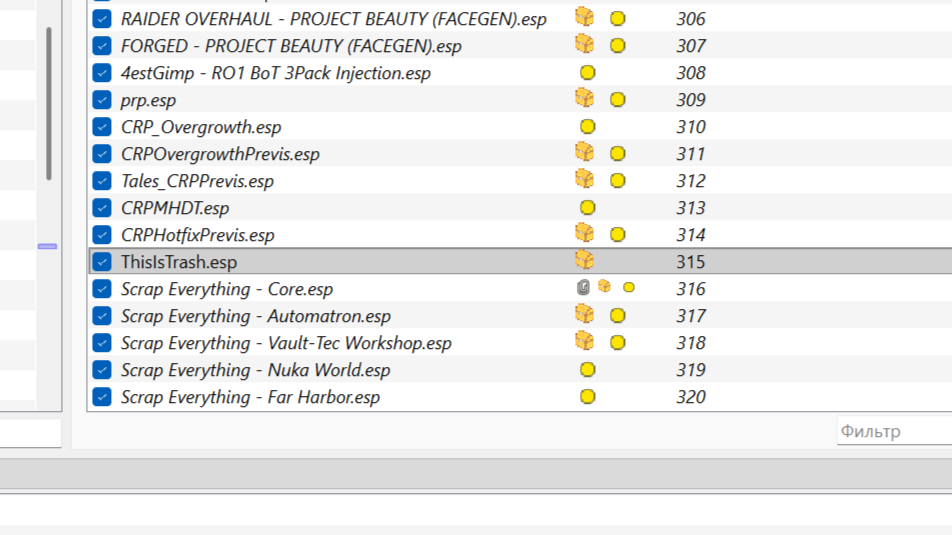
Task: Click the archive box icon for prp.esp
Action: [584, 98]
